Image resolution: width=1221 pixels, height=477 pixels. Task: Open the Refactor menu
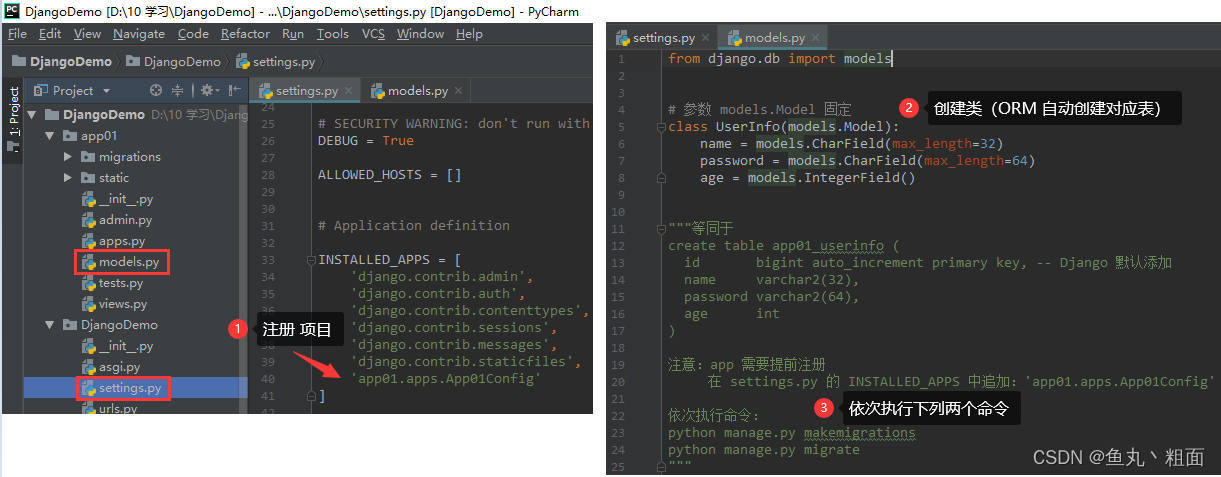point(245,34)
